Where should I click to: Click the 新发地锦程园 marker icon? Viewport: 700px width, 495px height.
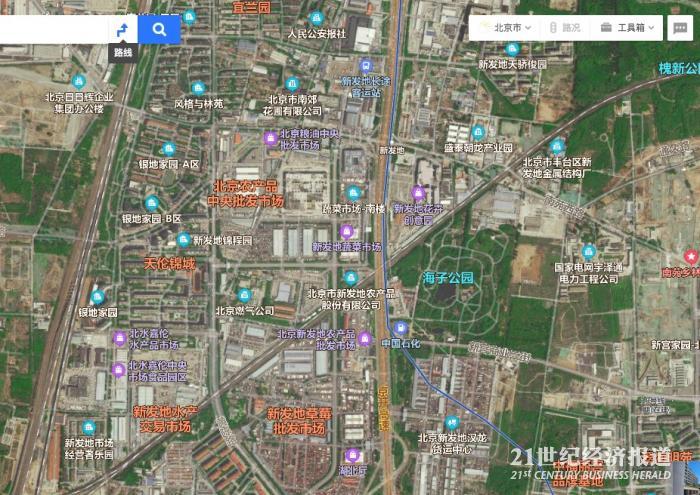tap(183, 240)
